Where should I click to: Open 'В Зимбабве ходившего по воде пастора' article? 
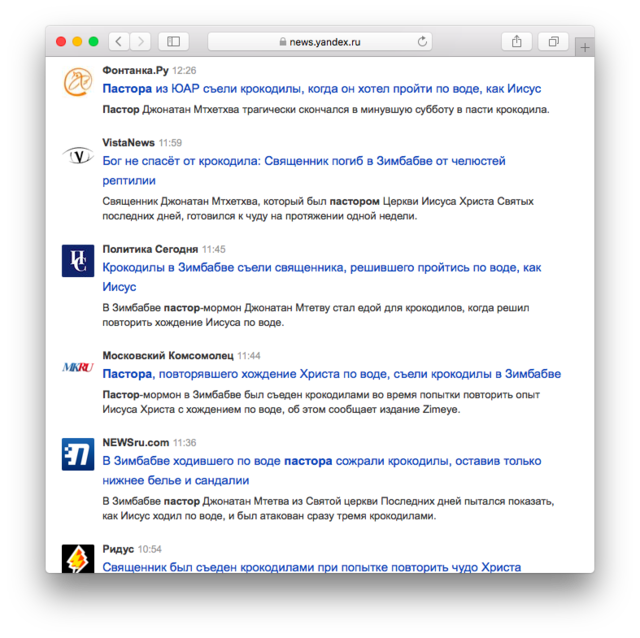pyautogui.click(x=321, y=461)
